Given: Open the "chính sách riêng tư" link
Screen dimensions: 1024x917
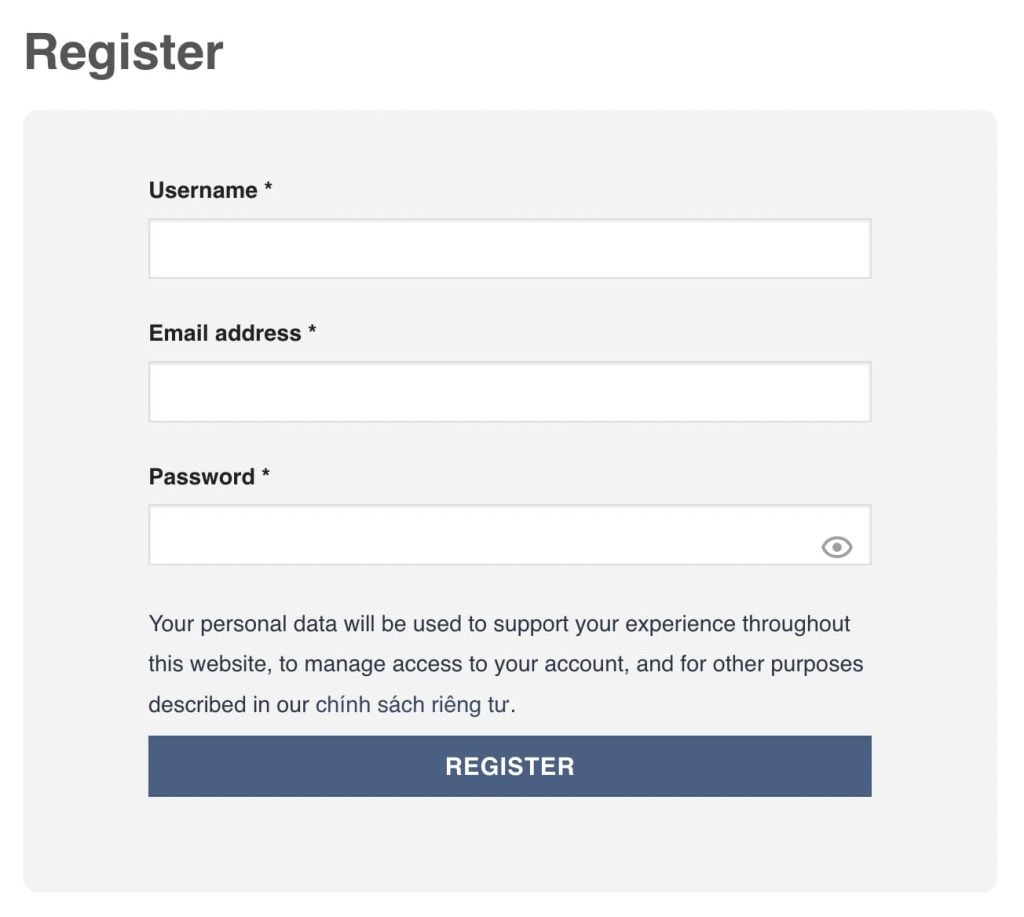Looking at the screenshot, I should [413, 705].
